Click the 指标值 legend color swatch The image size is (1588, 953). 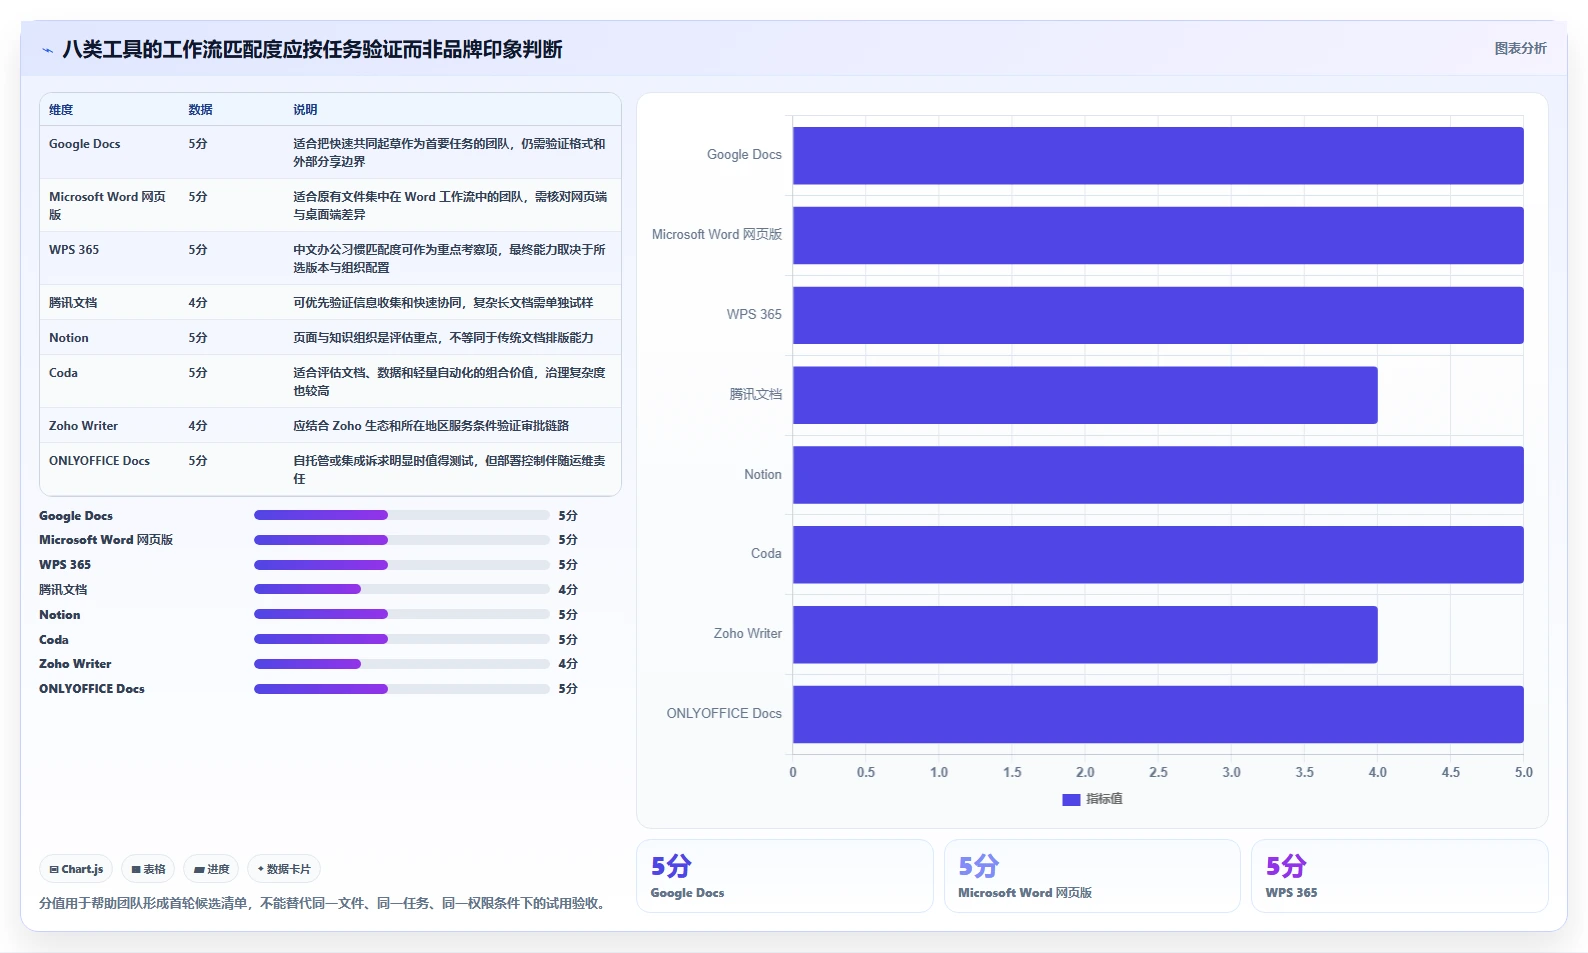coord(1071,799)
